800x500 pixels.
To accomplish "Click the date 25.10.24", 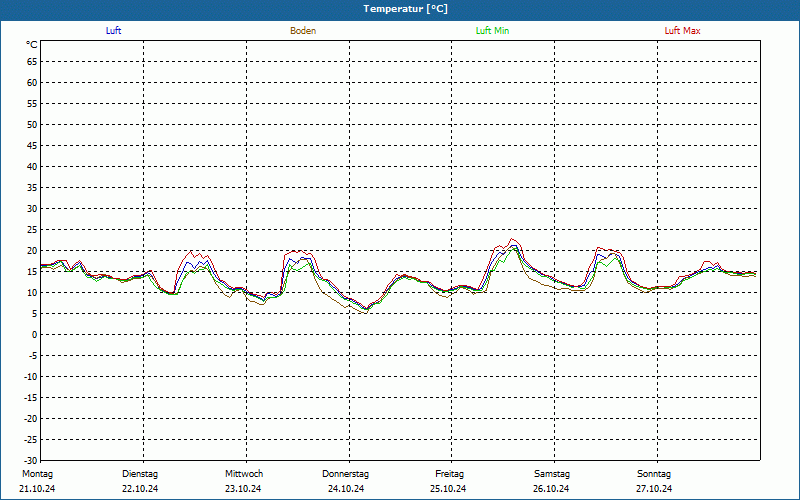I will [x=448, y=489].
